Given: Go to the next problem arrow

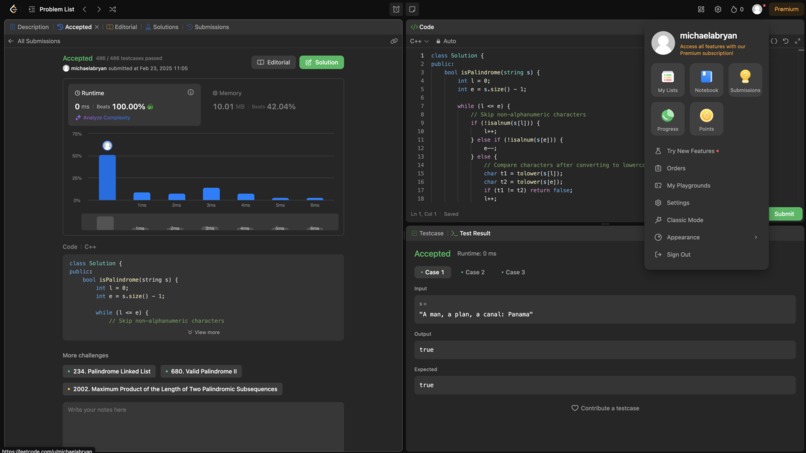Looking at the screenshot, I should [x=99, y=9].
